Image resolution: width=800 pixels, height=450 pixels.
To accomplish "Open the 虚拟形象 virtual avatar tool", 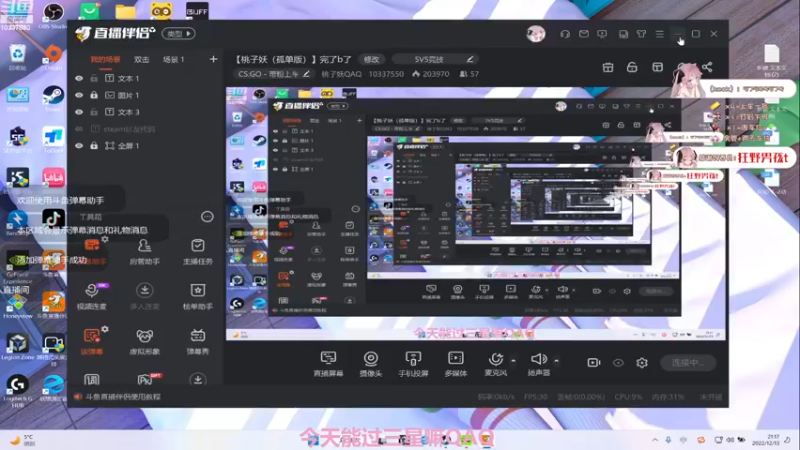I will (144, 342).
